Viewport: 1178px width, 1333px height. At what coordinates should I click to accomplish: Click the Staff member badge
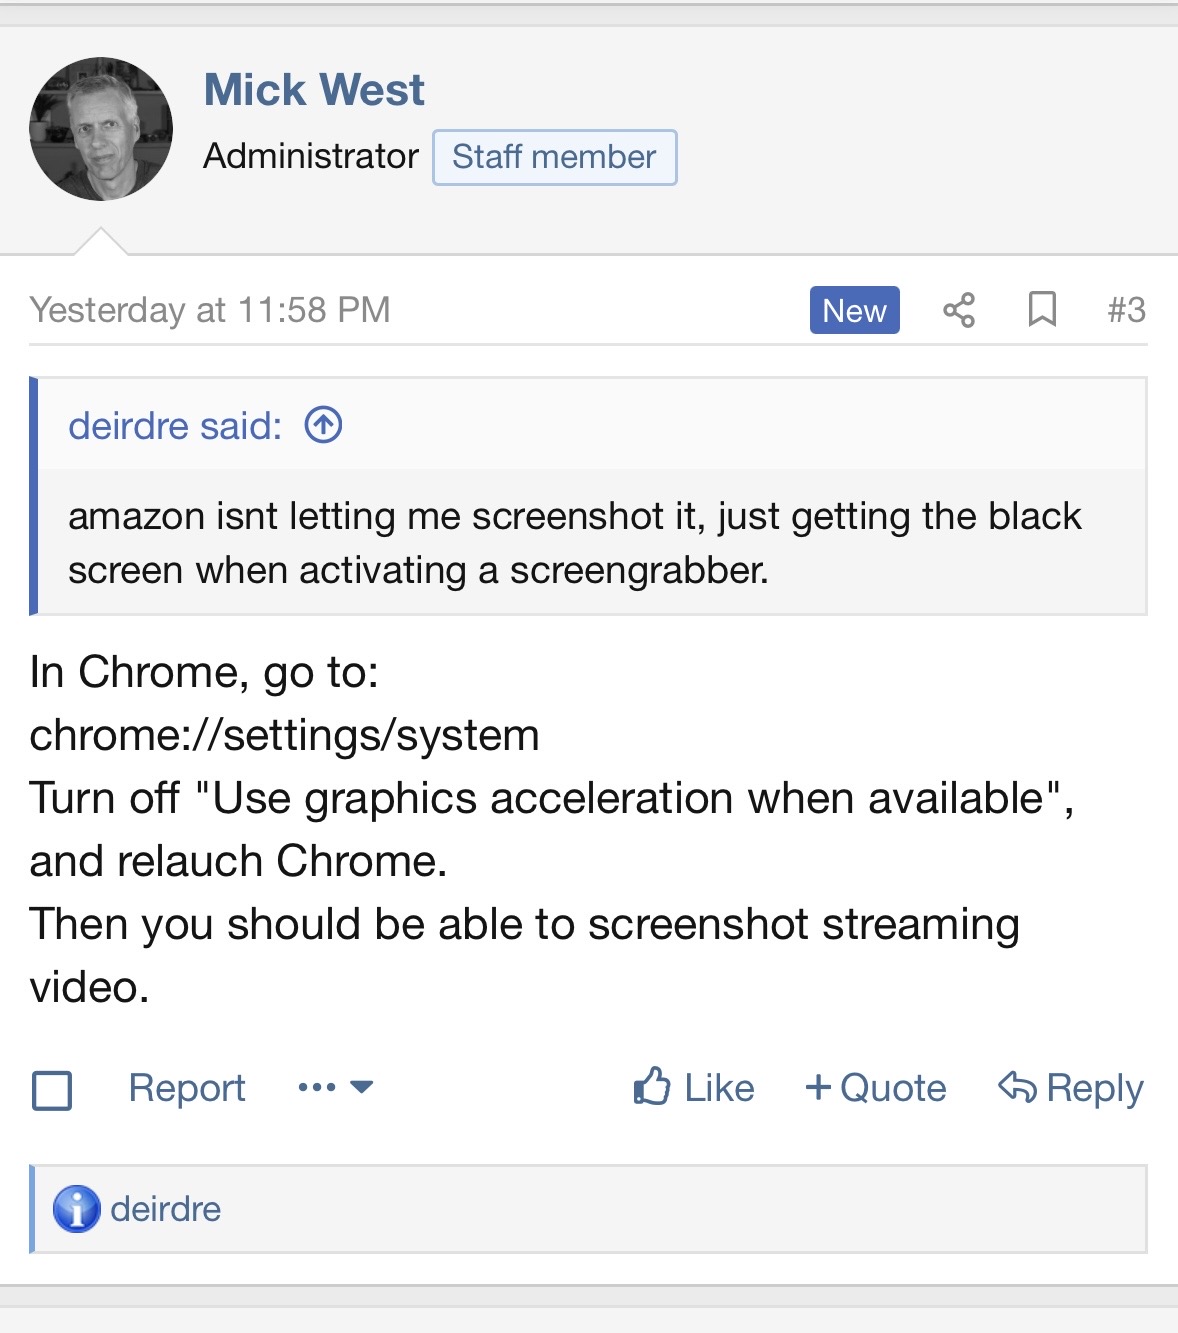(554, 157)
